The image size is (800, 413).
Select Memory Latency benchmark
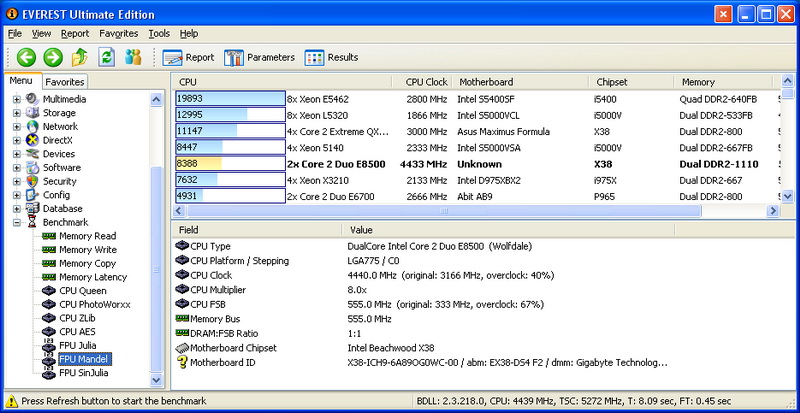click(93, 277)
